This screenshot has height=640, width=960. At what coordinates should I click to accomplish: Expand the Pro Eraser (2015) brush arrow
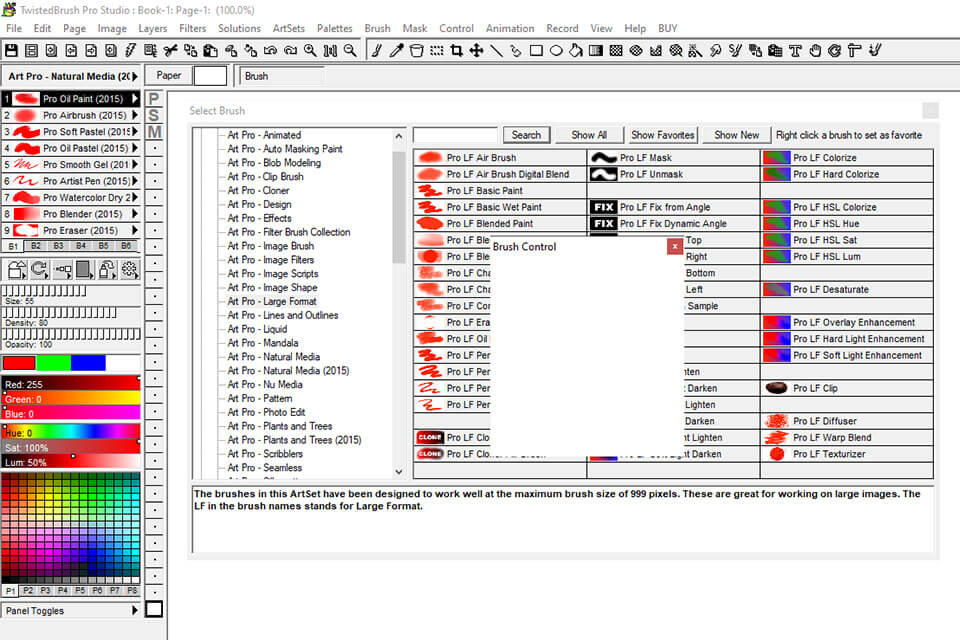[135, 230]
